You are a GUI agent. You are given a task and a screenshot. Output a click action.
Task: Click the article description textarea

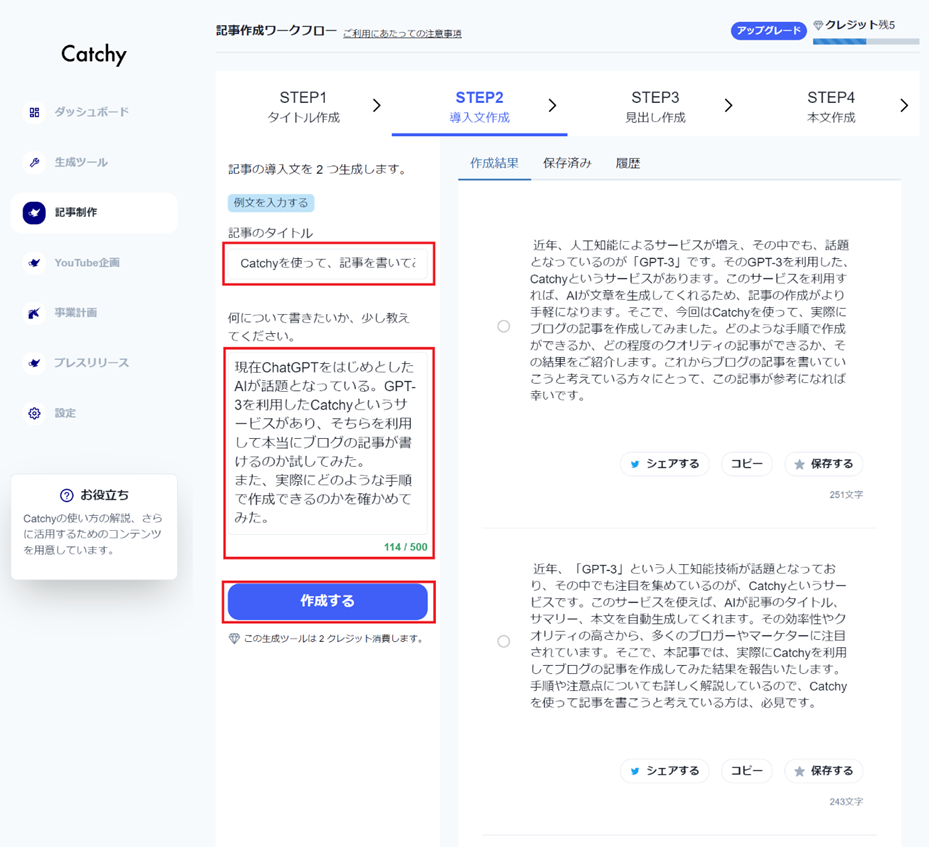coord(328,443)
